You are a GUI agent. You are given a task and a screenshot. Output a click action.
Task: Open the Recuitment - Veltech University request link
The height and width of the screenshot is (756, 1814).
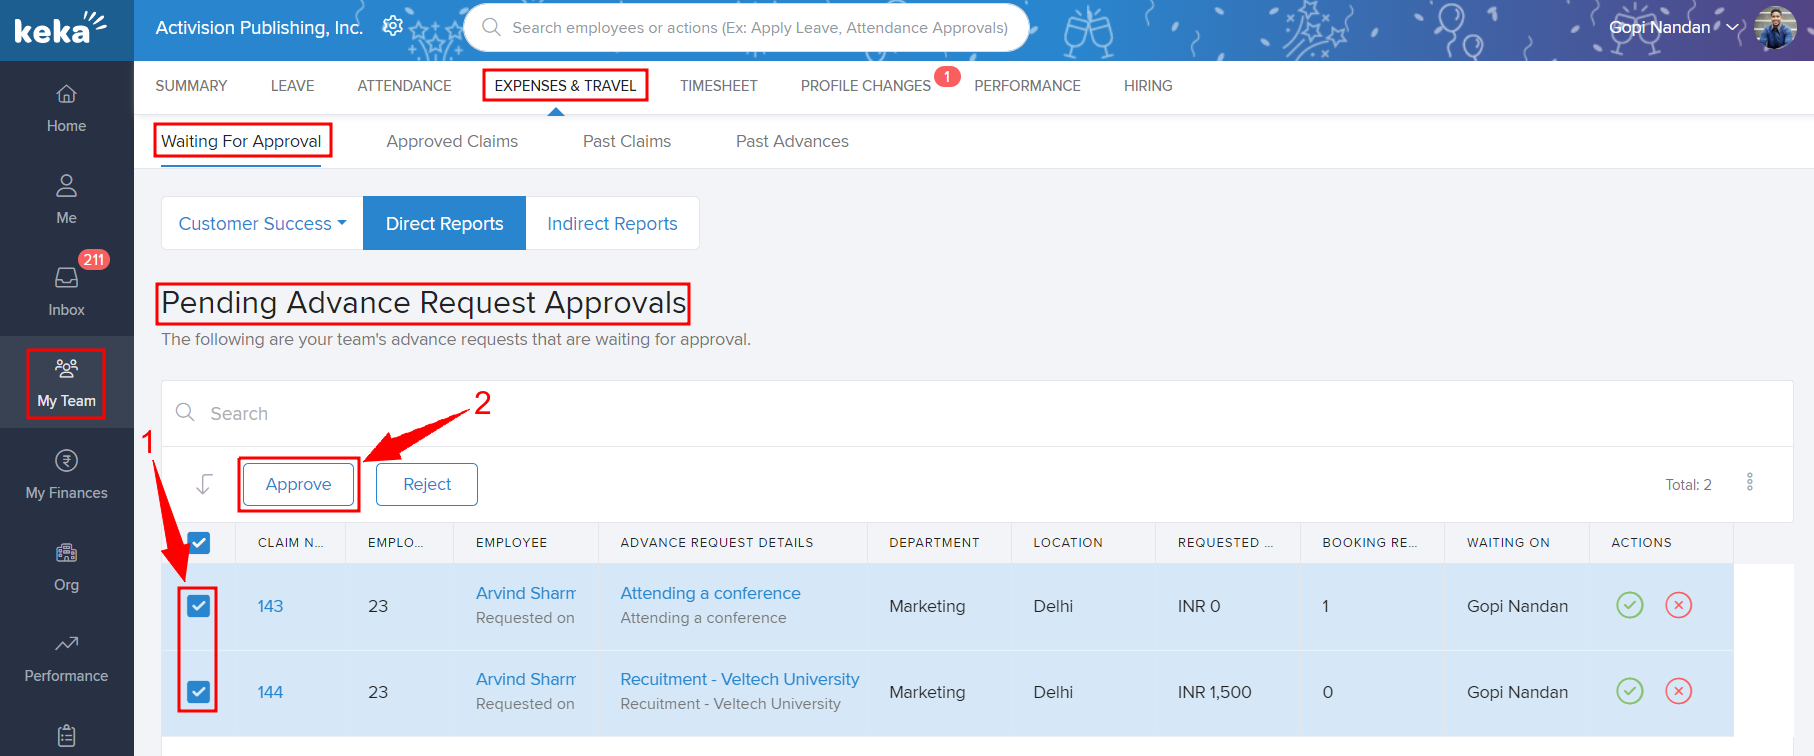coord(739,679)
